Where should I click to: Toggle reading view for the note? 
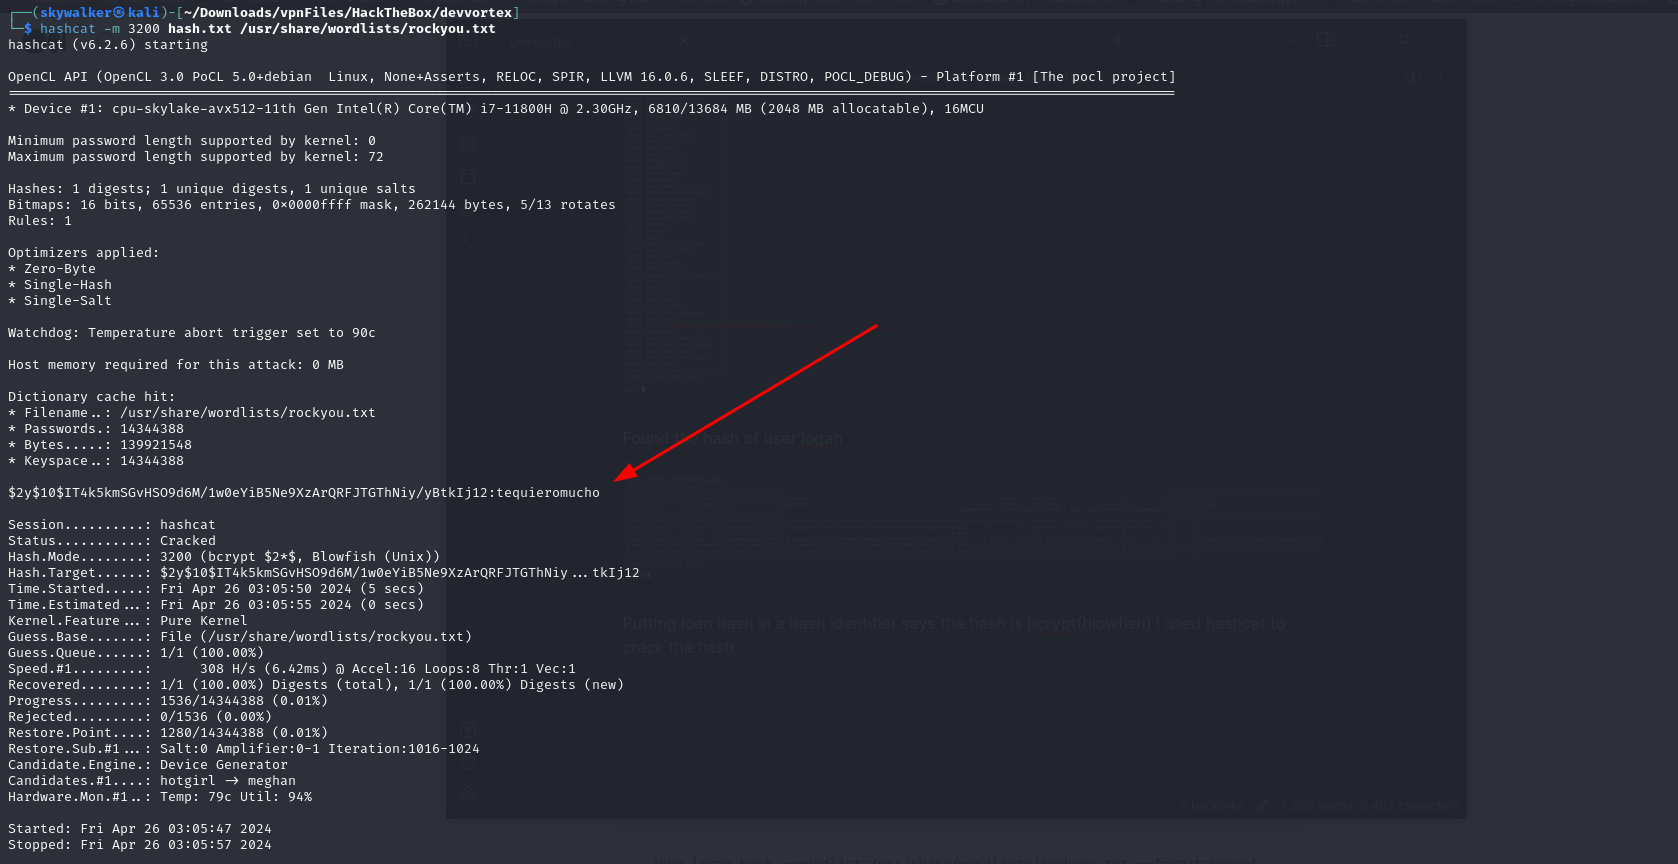coord(1412,77)
